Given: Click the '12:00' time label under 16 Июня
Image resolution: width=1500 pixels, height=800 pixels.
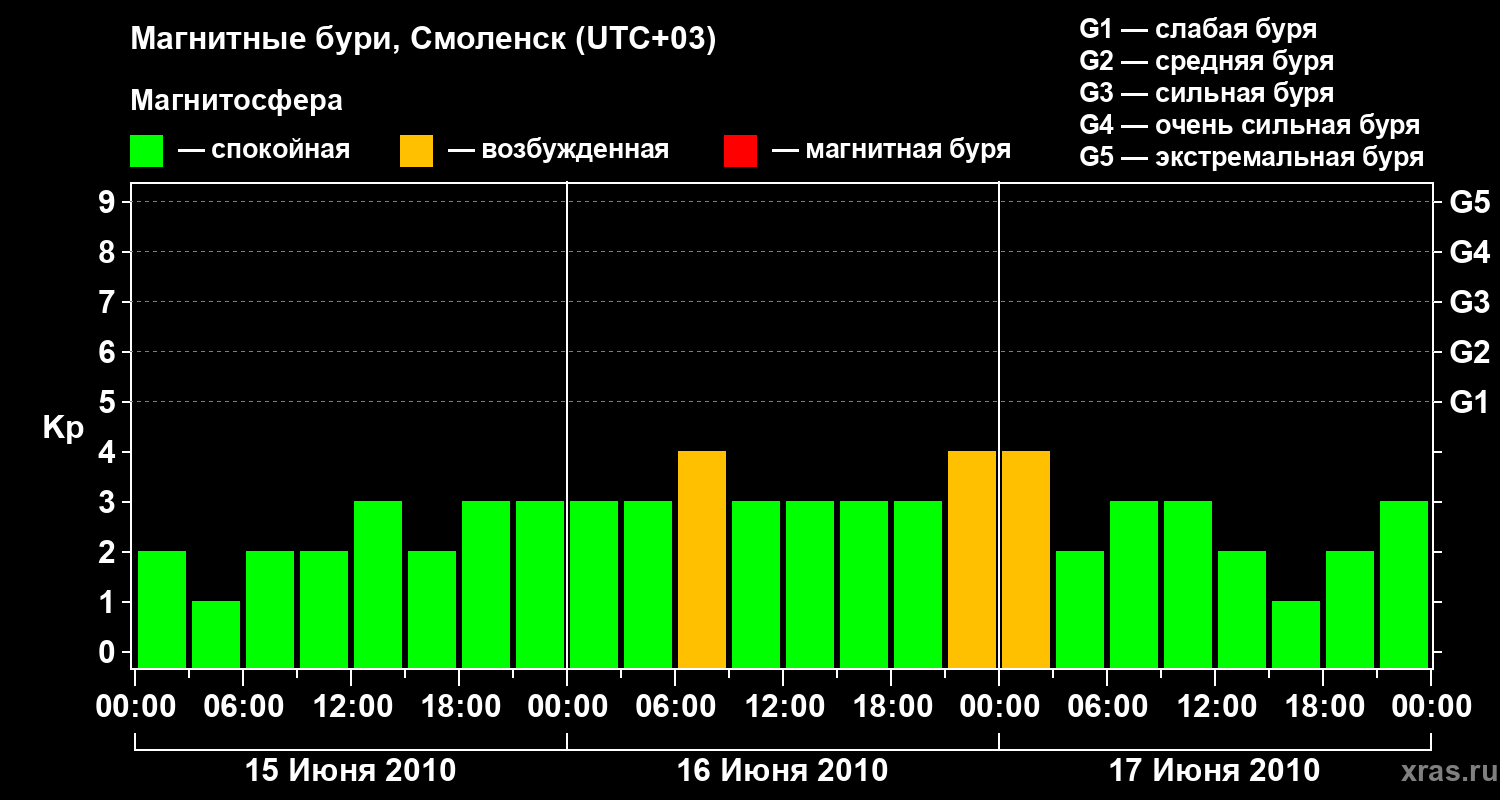Looking at the screenshot, I should (x=783, y=707).
